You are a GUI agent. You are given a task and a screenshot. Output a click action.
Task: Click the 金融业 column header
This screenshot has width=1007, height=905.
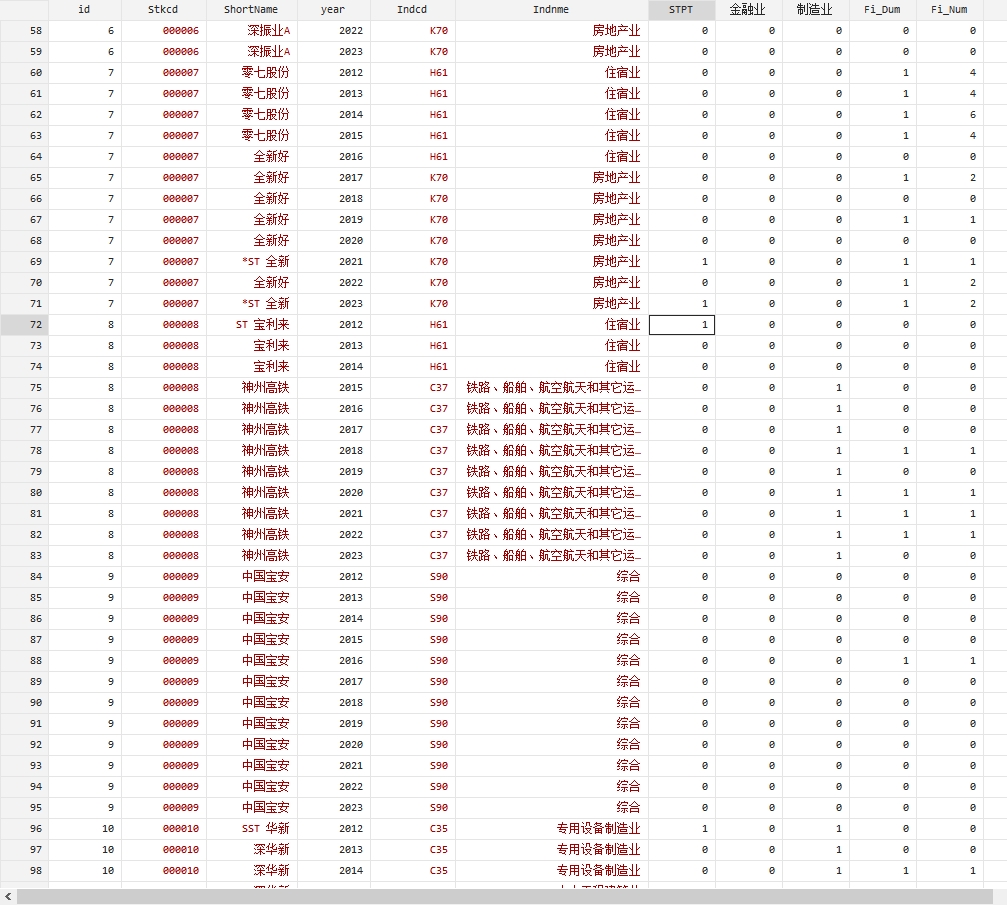pos(748,10)
